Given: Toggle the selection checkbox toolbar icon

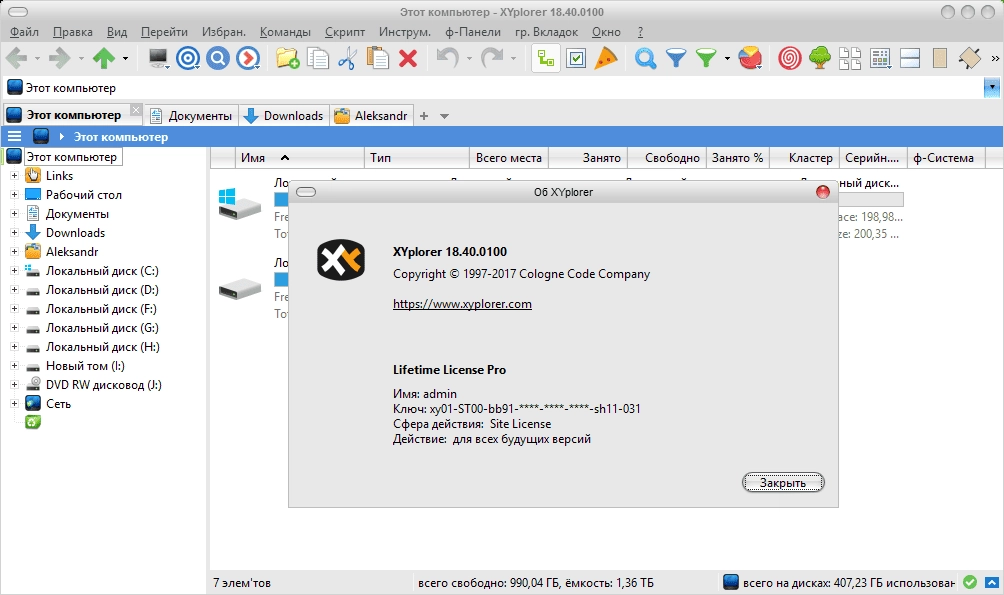Looking at the screenshot, I should point(576,58).
